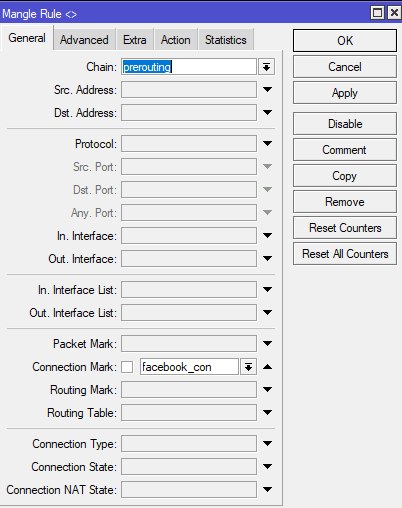Apply the mangle rule changes
Image resolution: width=402 pixels, height=508 pixels.
click(x=345, y=93)
